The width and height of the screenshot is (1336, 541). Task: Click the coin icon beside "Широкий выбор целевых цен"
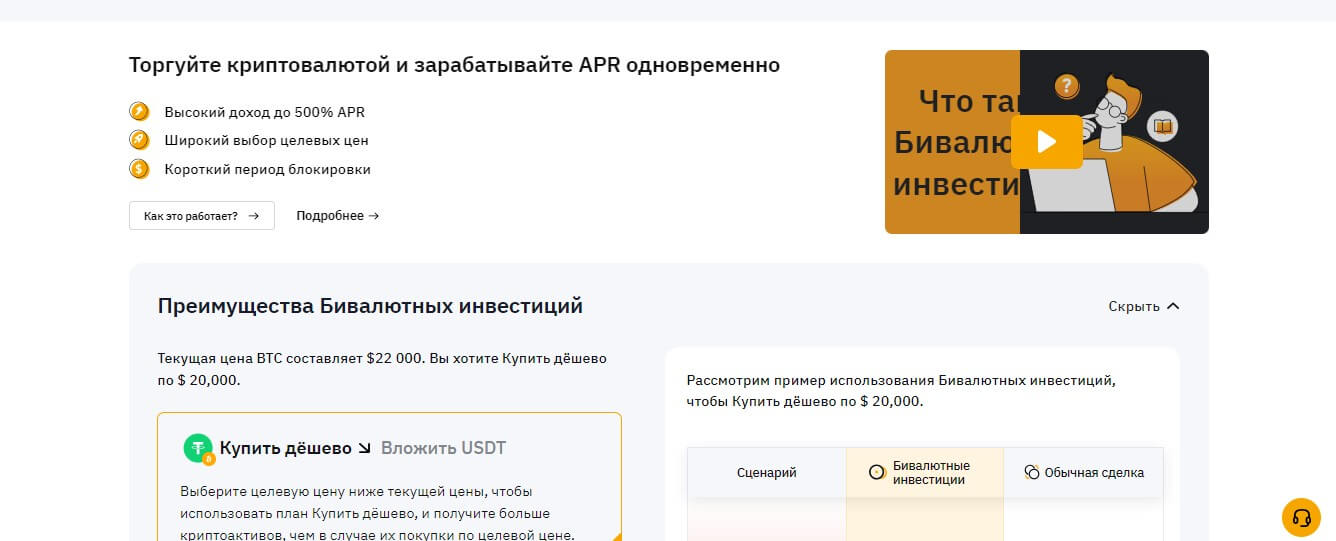[x=139, y=140]
